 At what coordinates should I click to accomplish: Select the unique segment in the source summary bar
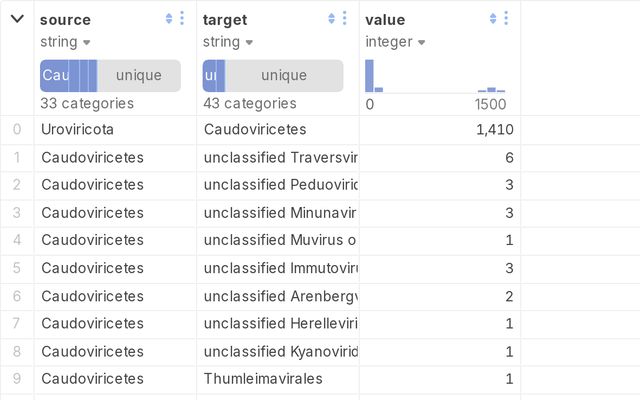[139, 76]
